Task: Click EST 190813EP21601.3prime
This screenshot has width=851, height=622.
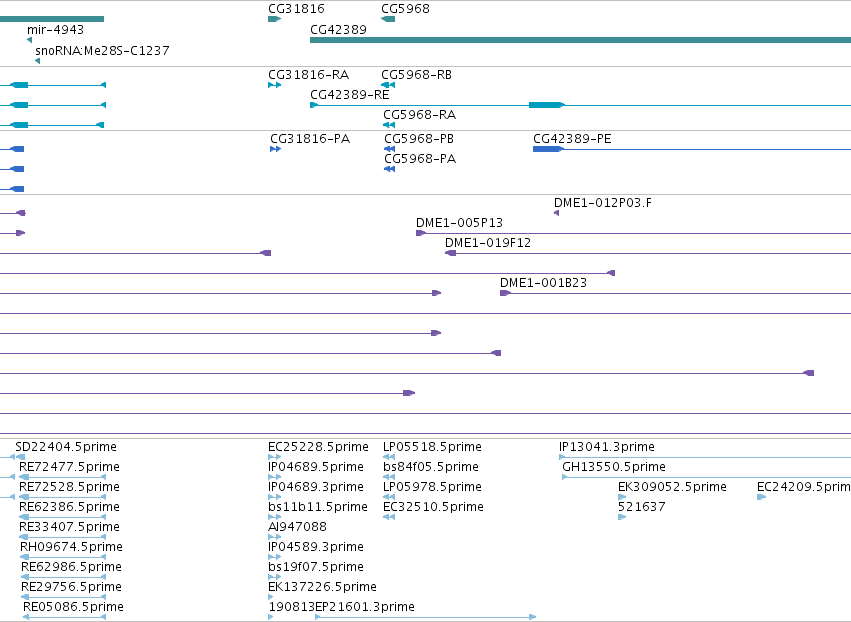Action: 341,607
